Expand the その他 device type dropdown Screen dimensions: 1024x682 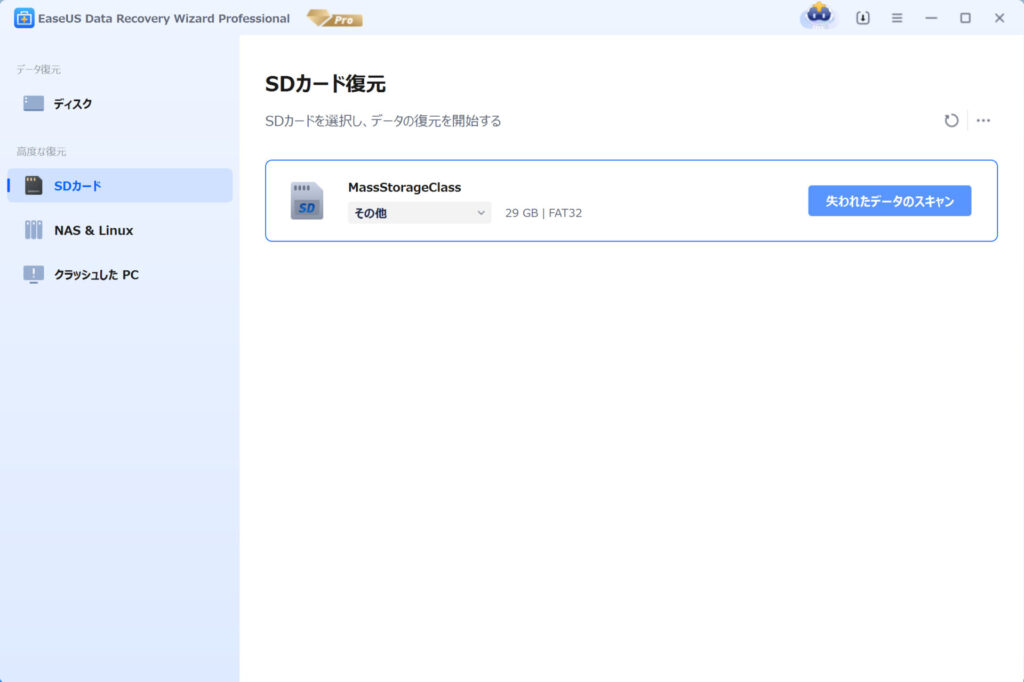click(419, 213)
